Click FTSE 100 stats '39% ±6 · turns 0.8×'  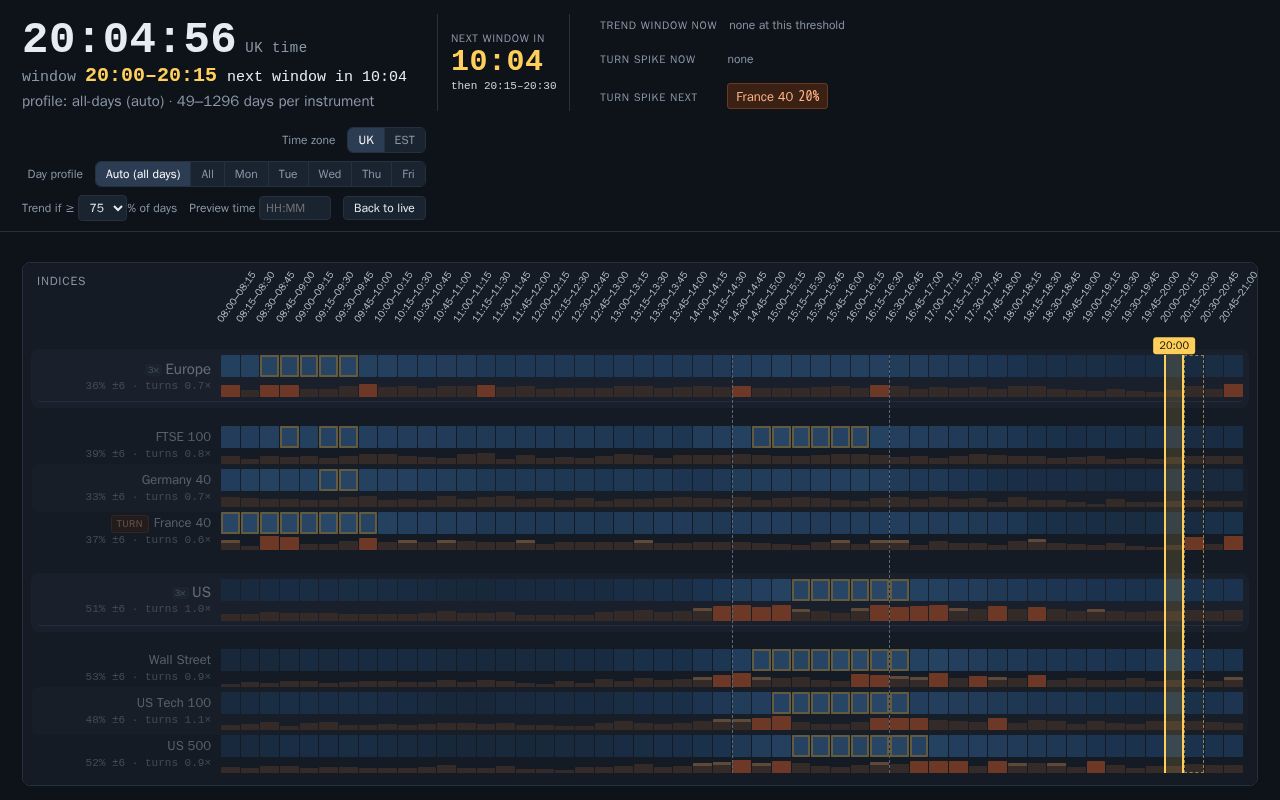click(148, 454)
